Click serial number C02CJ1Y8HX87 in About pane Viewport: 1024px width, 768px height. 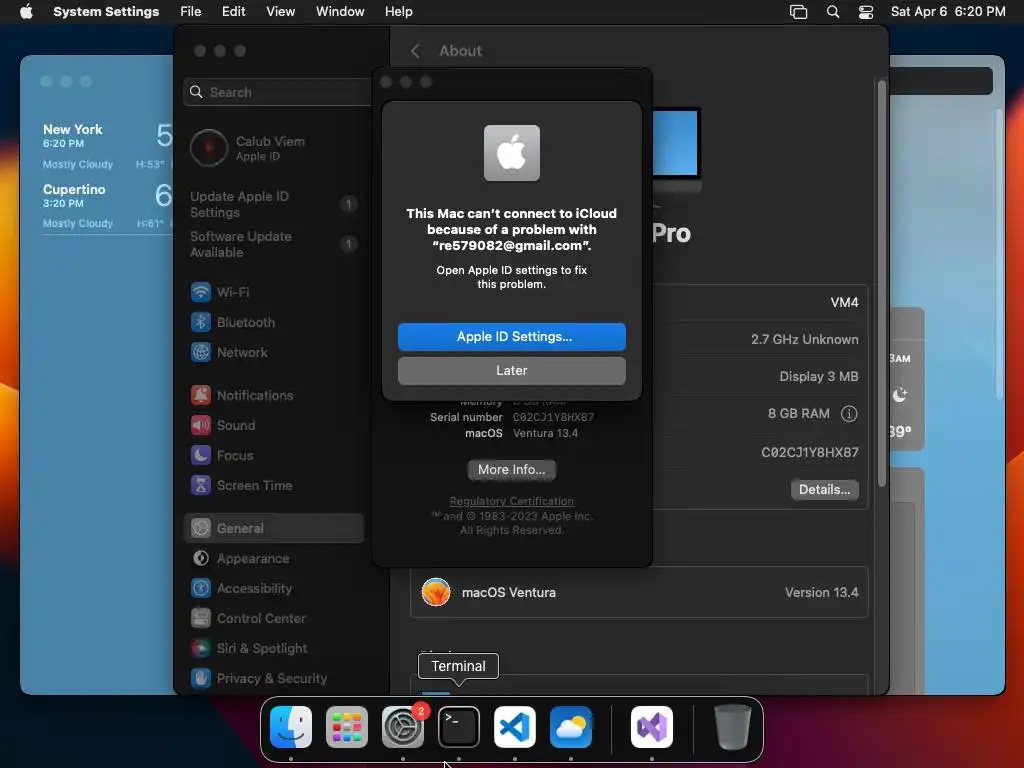point(810,452)
